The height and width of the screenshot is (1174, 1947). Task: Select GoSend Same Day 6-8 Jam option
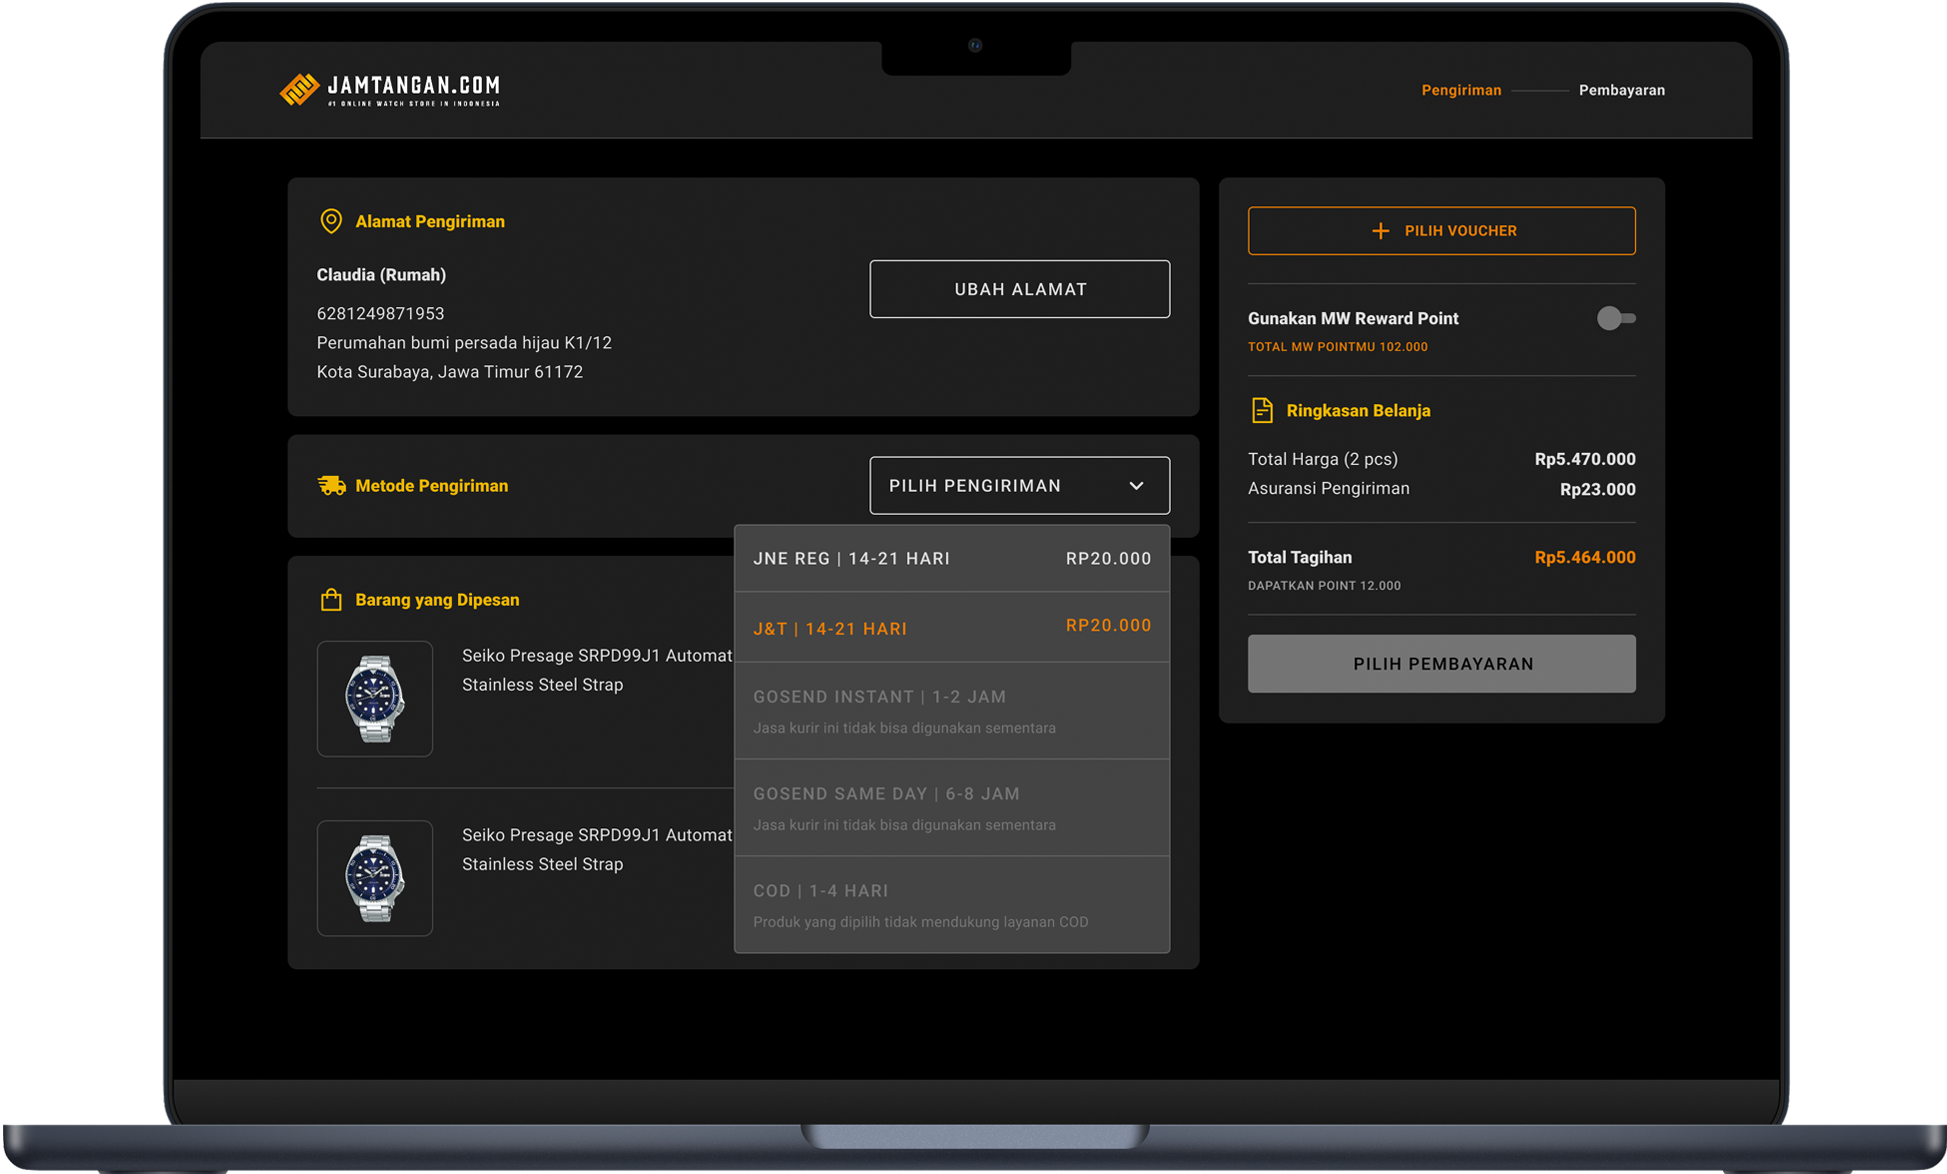[x=952, y=808]
